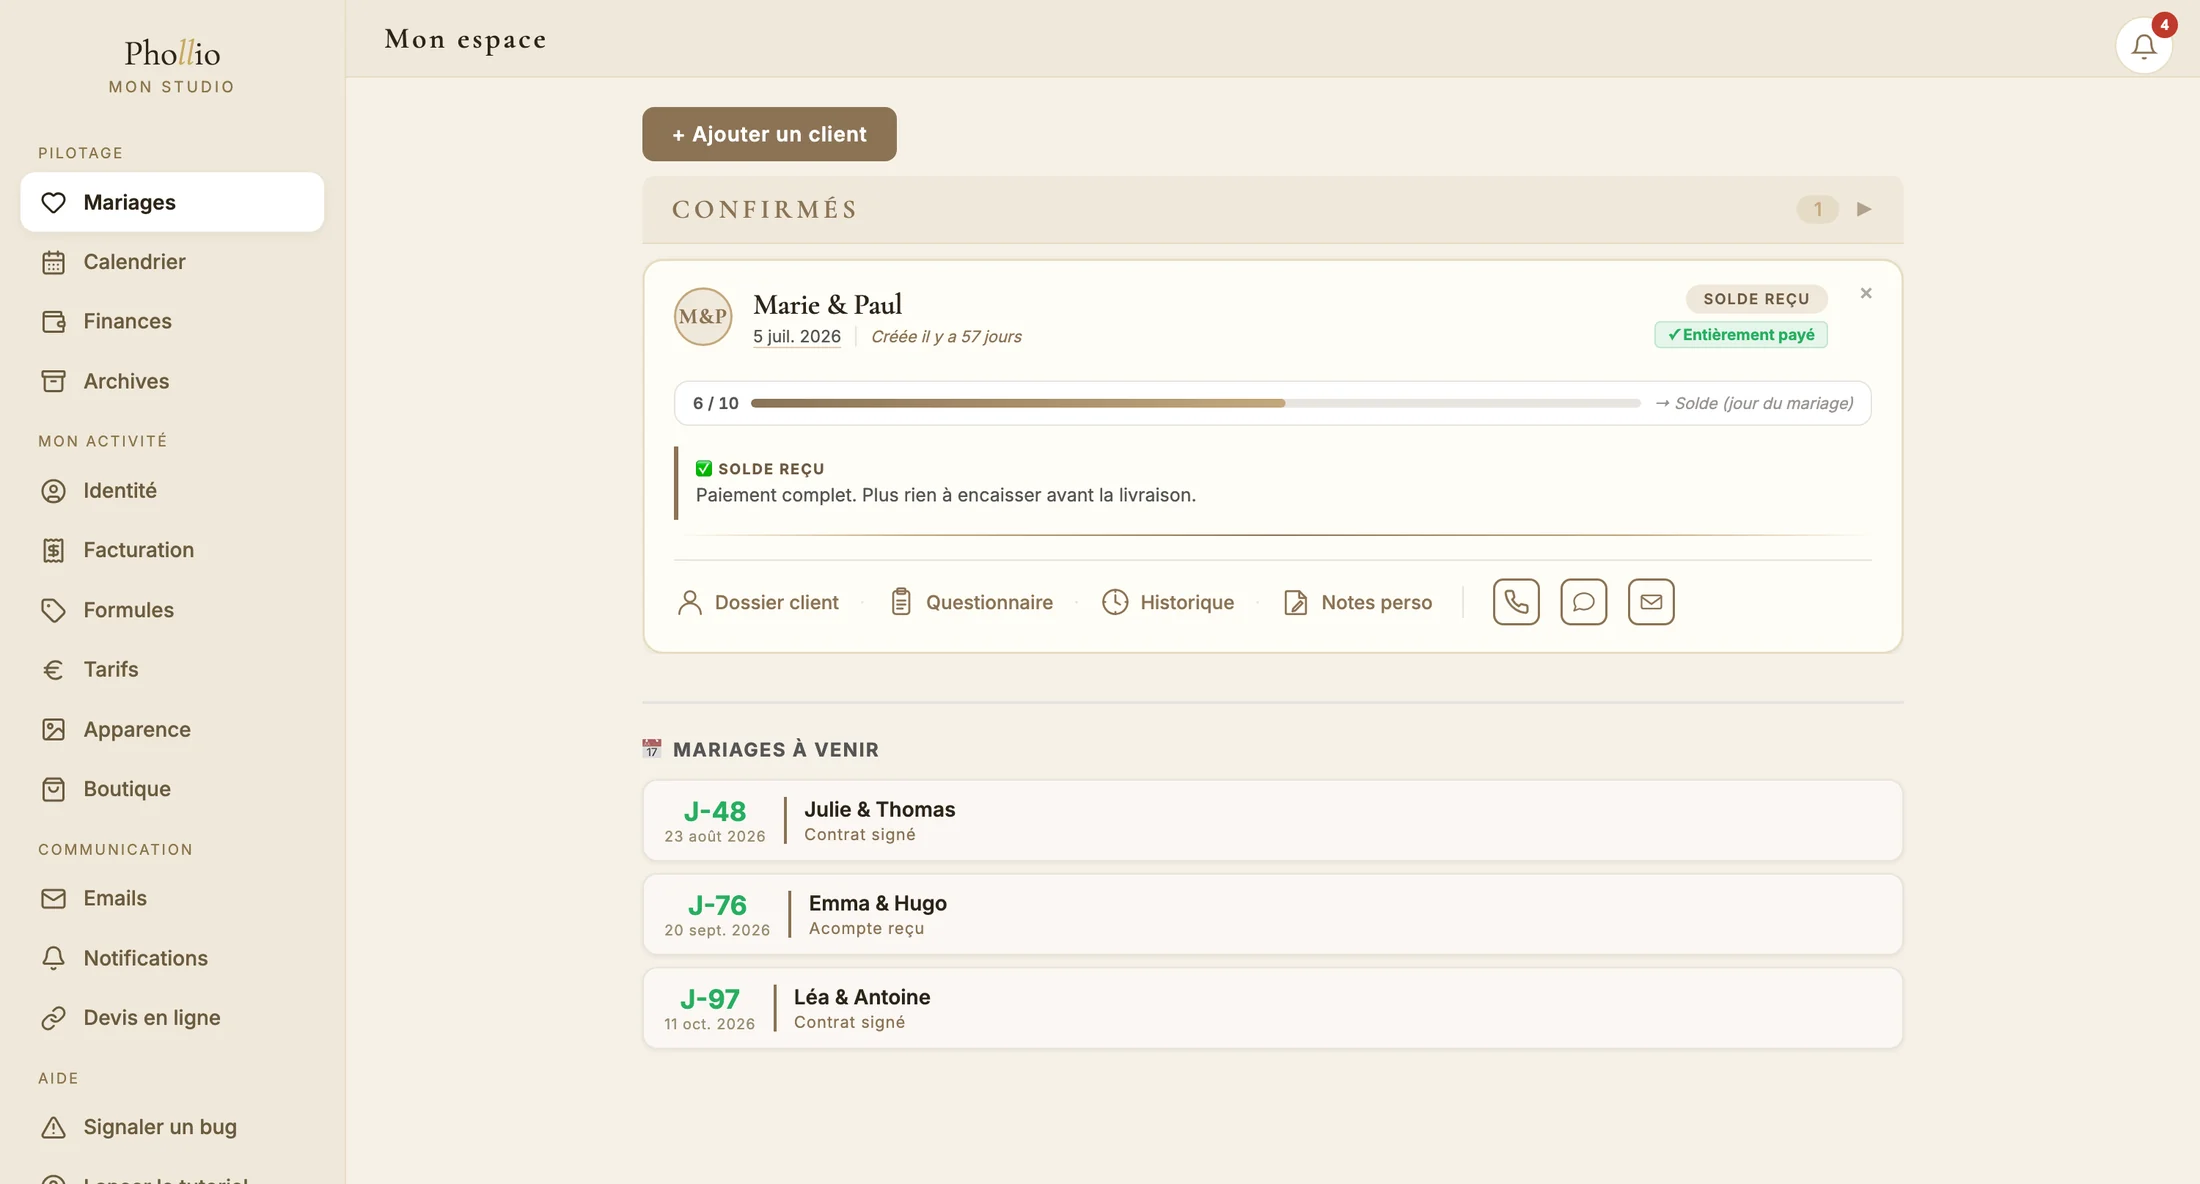Click the Confirmés section header

point(1272,209)
